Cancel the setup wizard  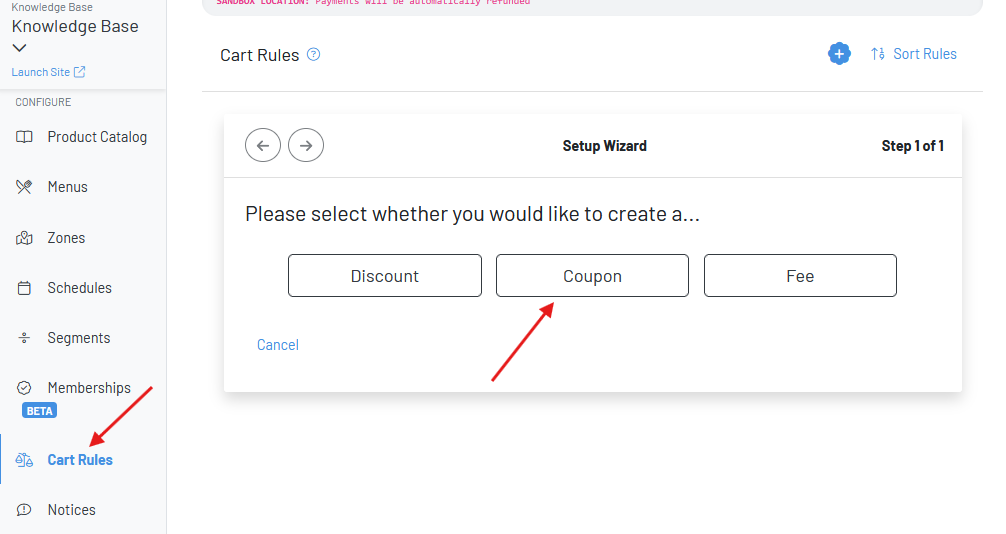click(x=278, y=345)
